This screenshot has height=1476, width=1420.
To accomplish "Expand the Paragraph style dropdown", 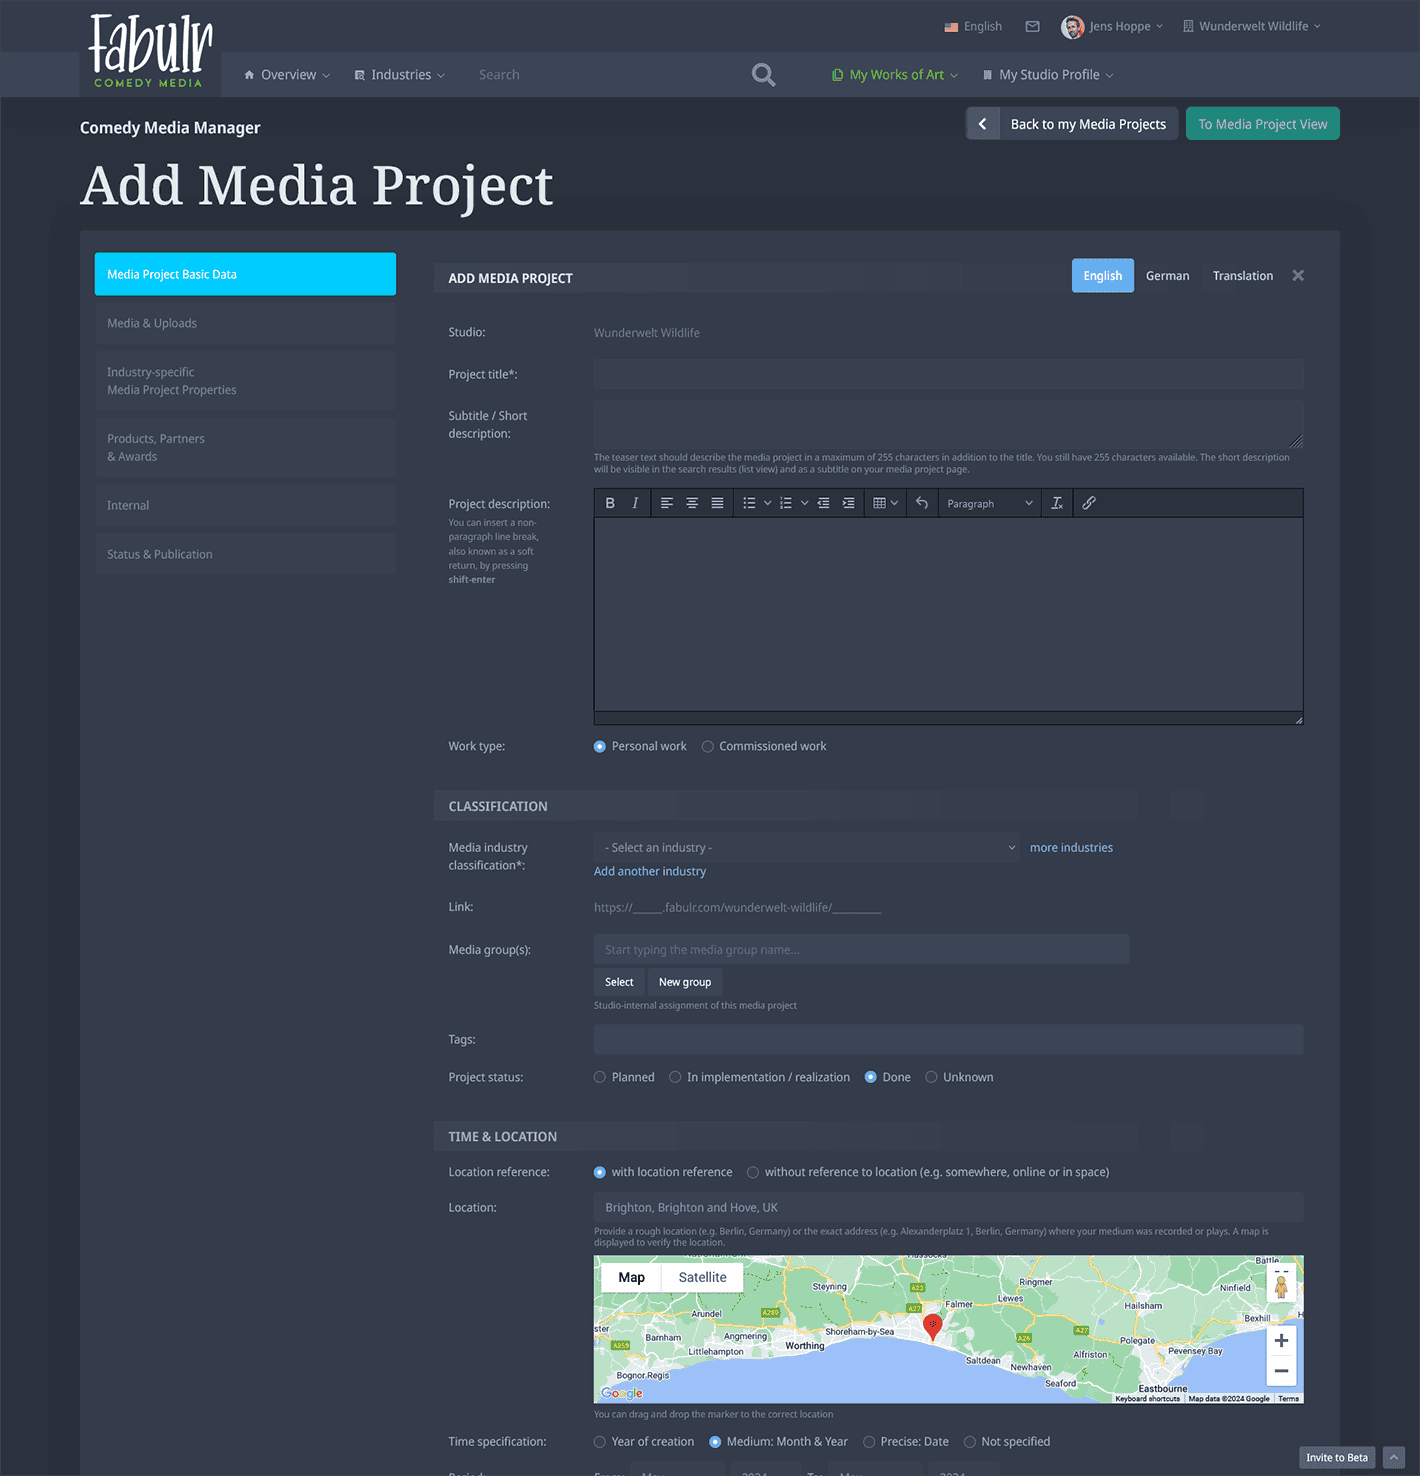I will pos(989,503).
